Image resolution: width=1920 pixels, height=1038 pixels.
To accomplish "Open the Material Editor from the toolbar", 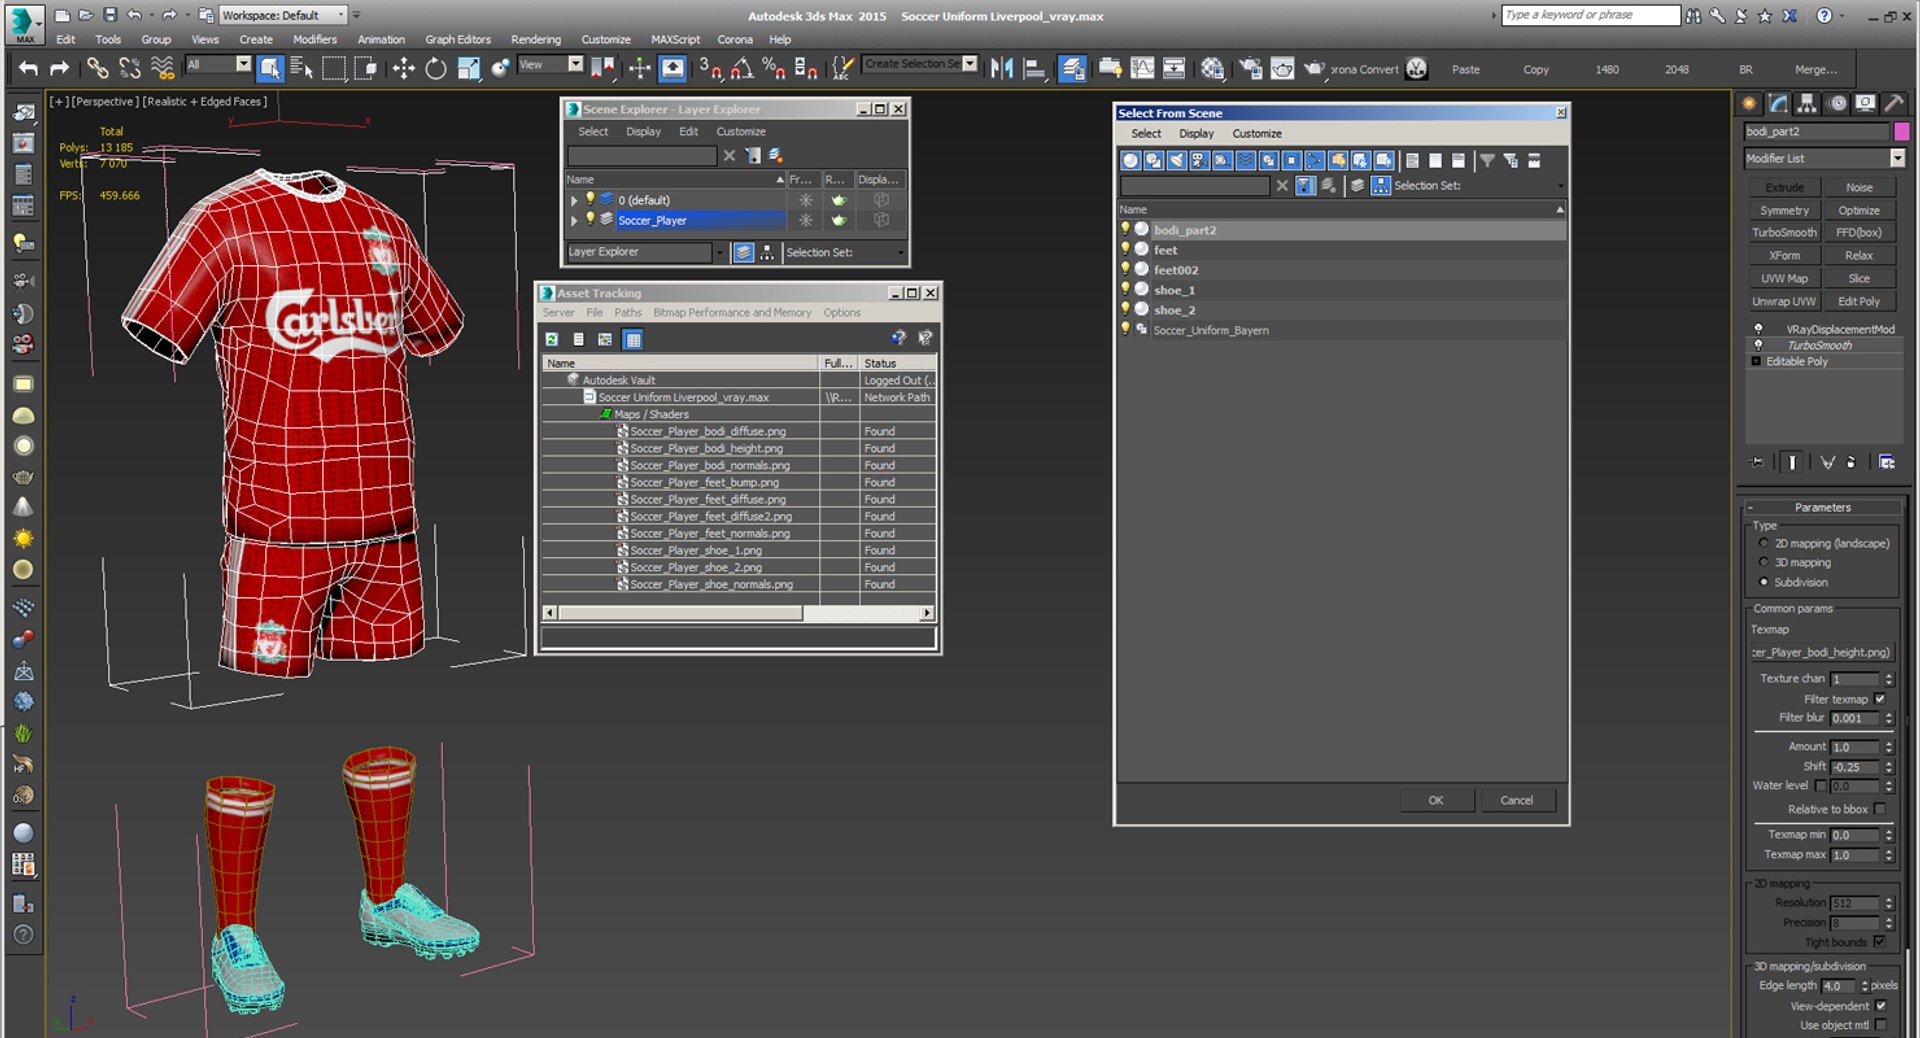I will (x=1213, y=68).
